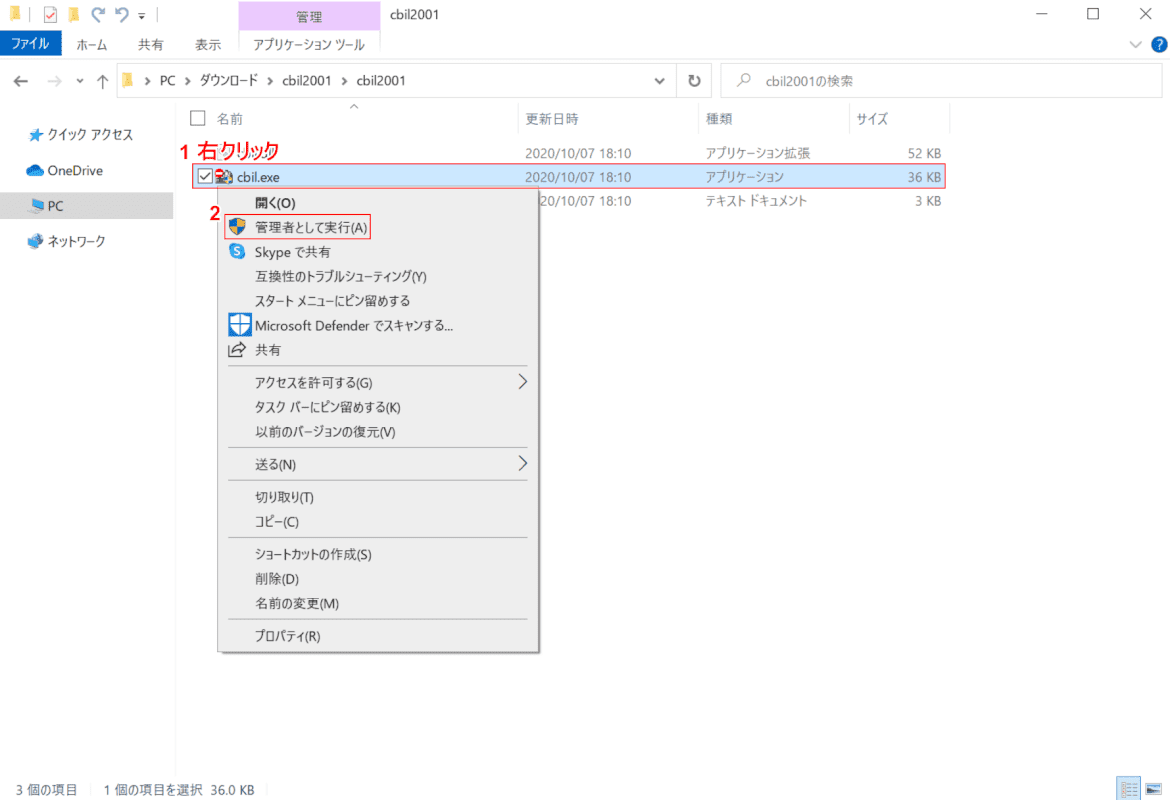Uncheck the checkbox next to cbil.exe
Viewport: 1170px width, 800px height.
click(204, 177)
